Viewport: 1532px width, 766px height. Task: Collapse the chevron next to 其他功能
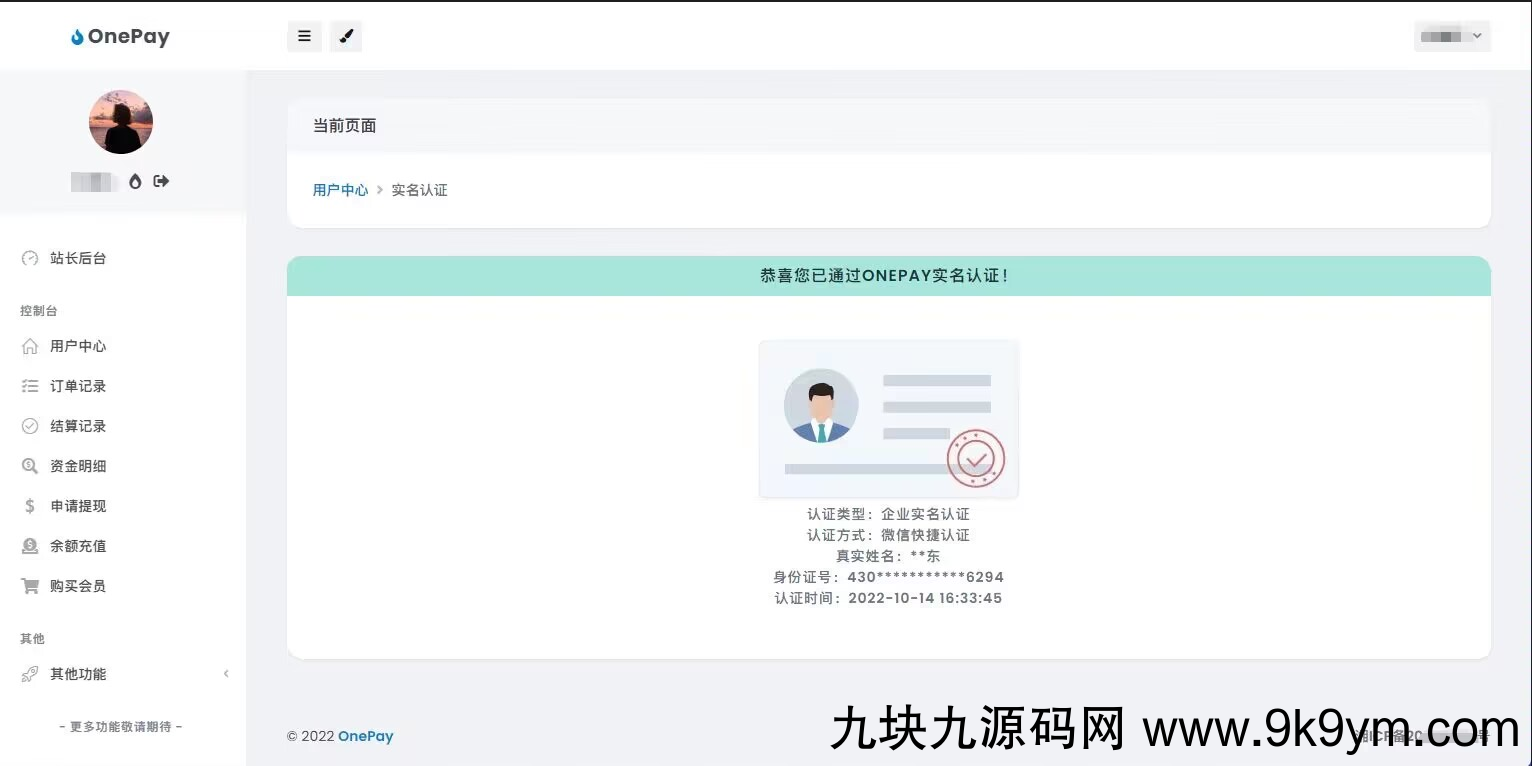coord(226,673)
